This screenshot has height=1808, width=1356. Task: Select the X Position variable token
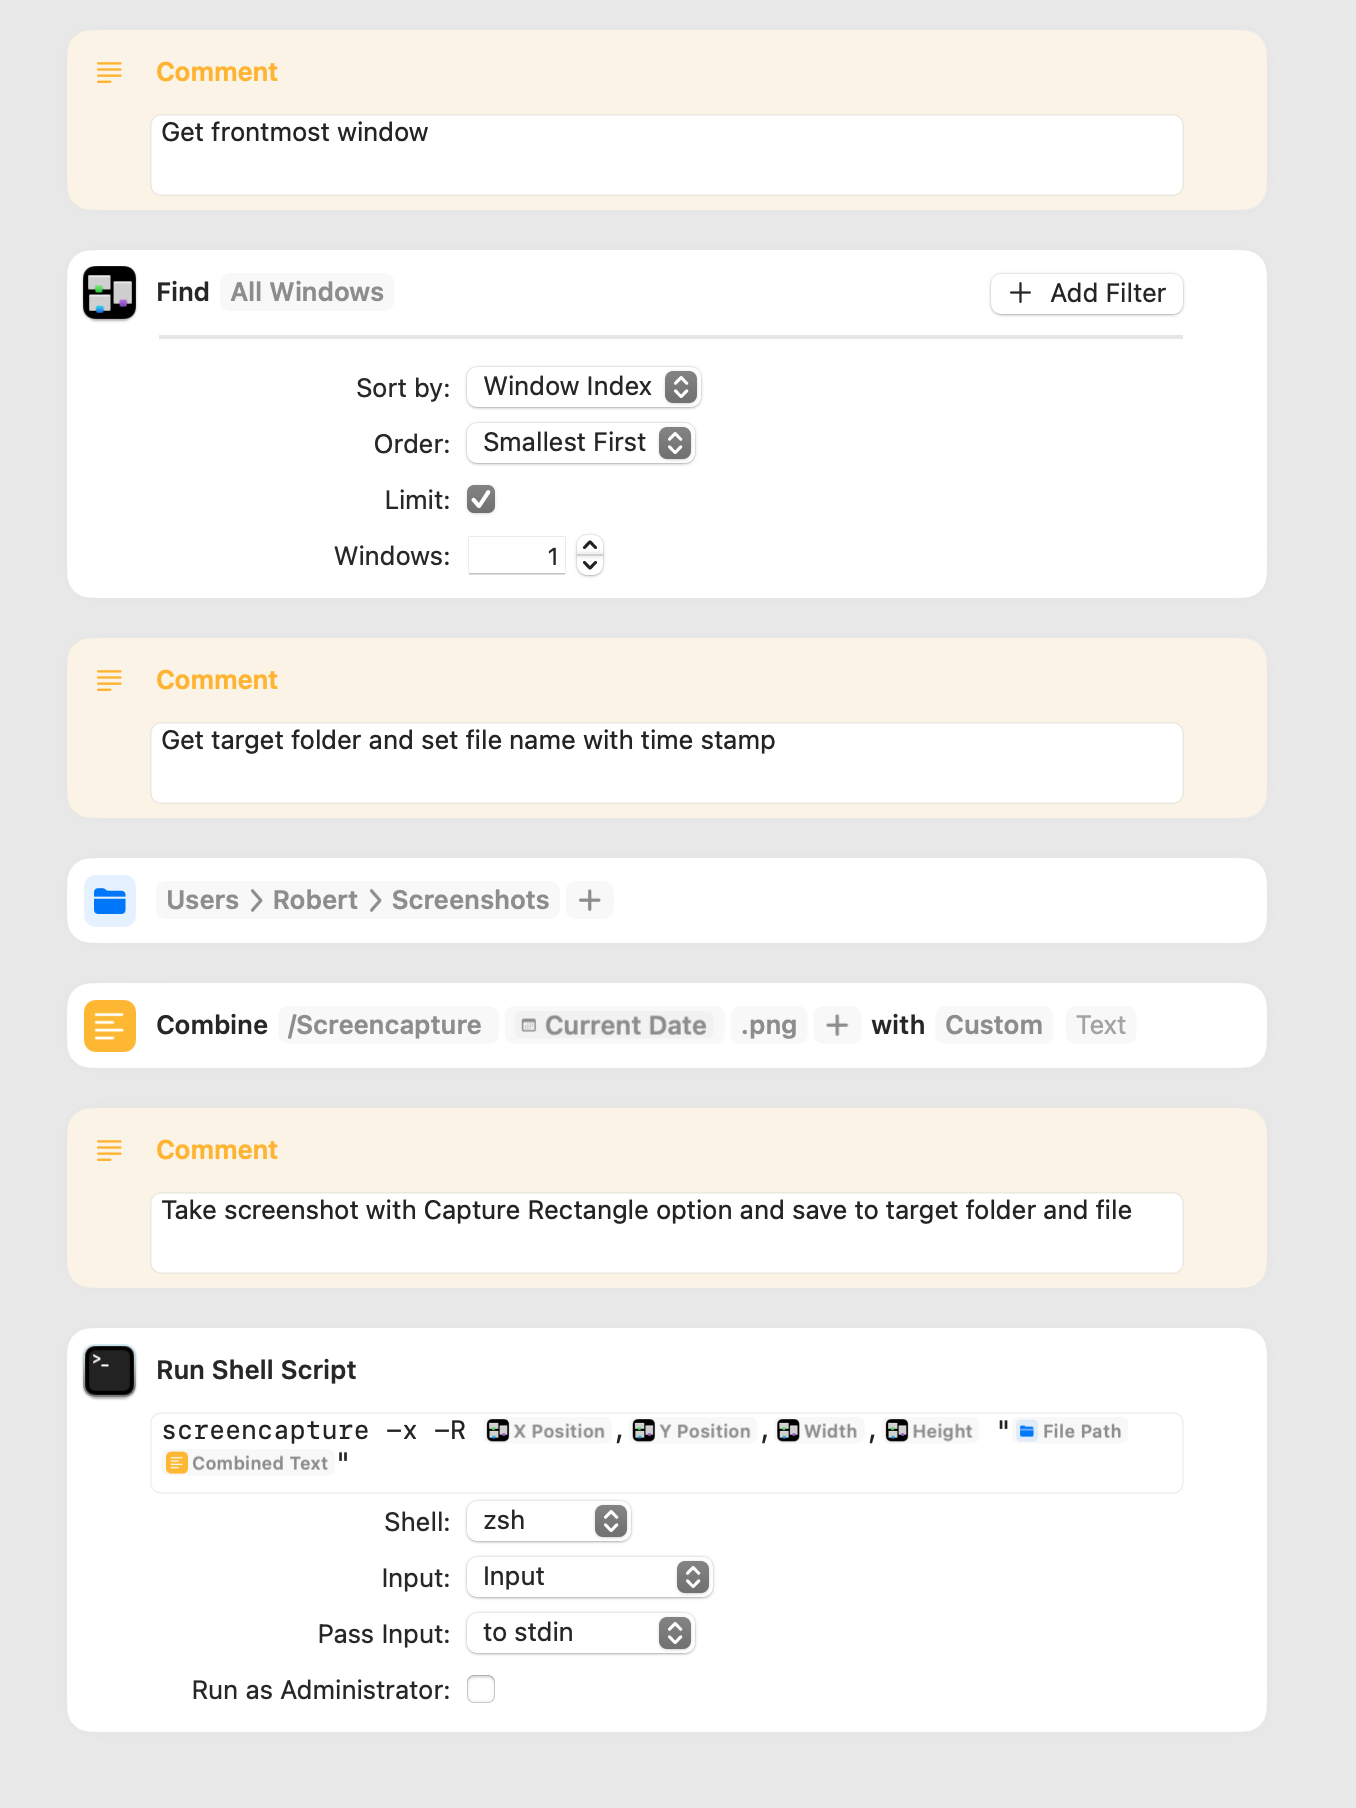(547, 1431)
